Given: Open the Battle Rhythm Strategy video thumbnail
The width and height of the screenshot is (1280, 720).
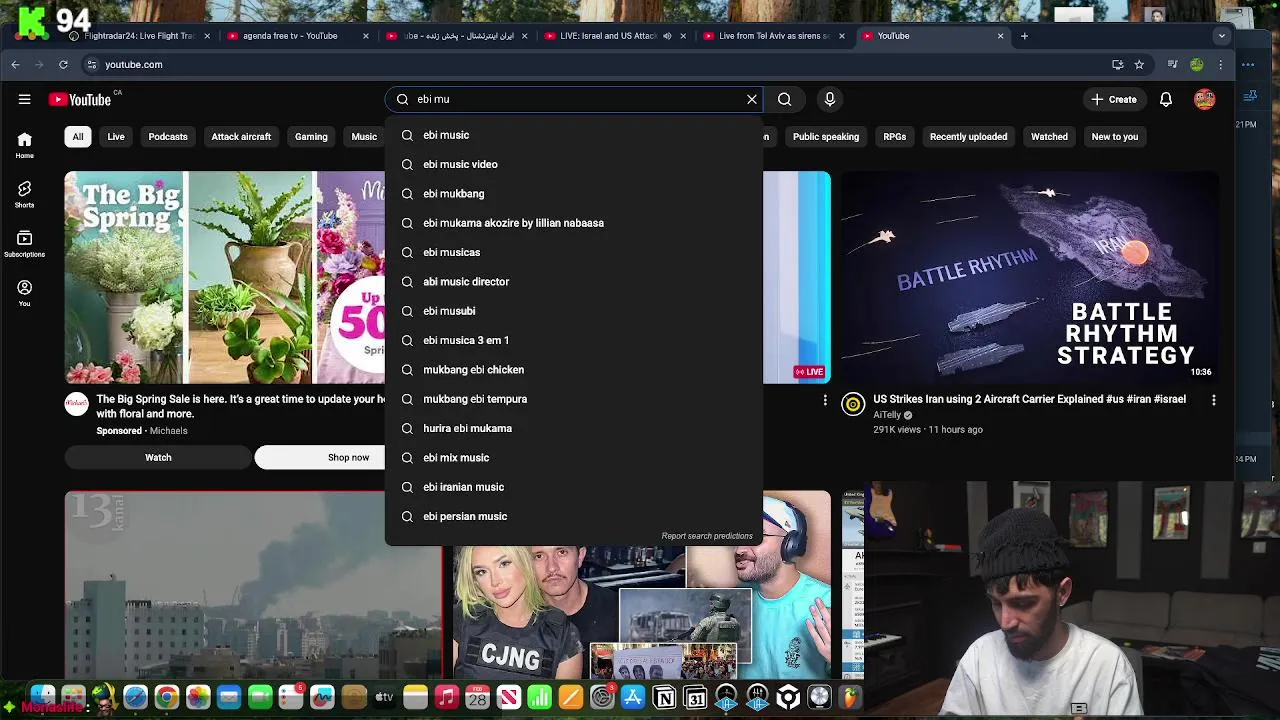Looking at the screenshot, I should (1030, 277).
